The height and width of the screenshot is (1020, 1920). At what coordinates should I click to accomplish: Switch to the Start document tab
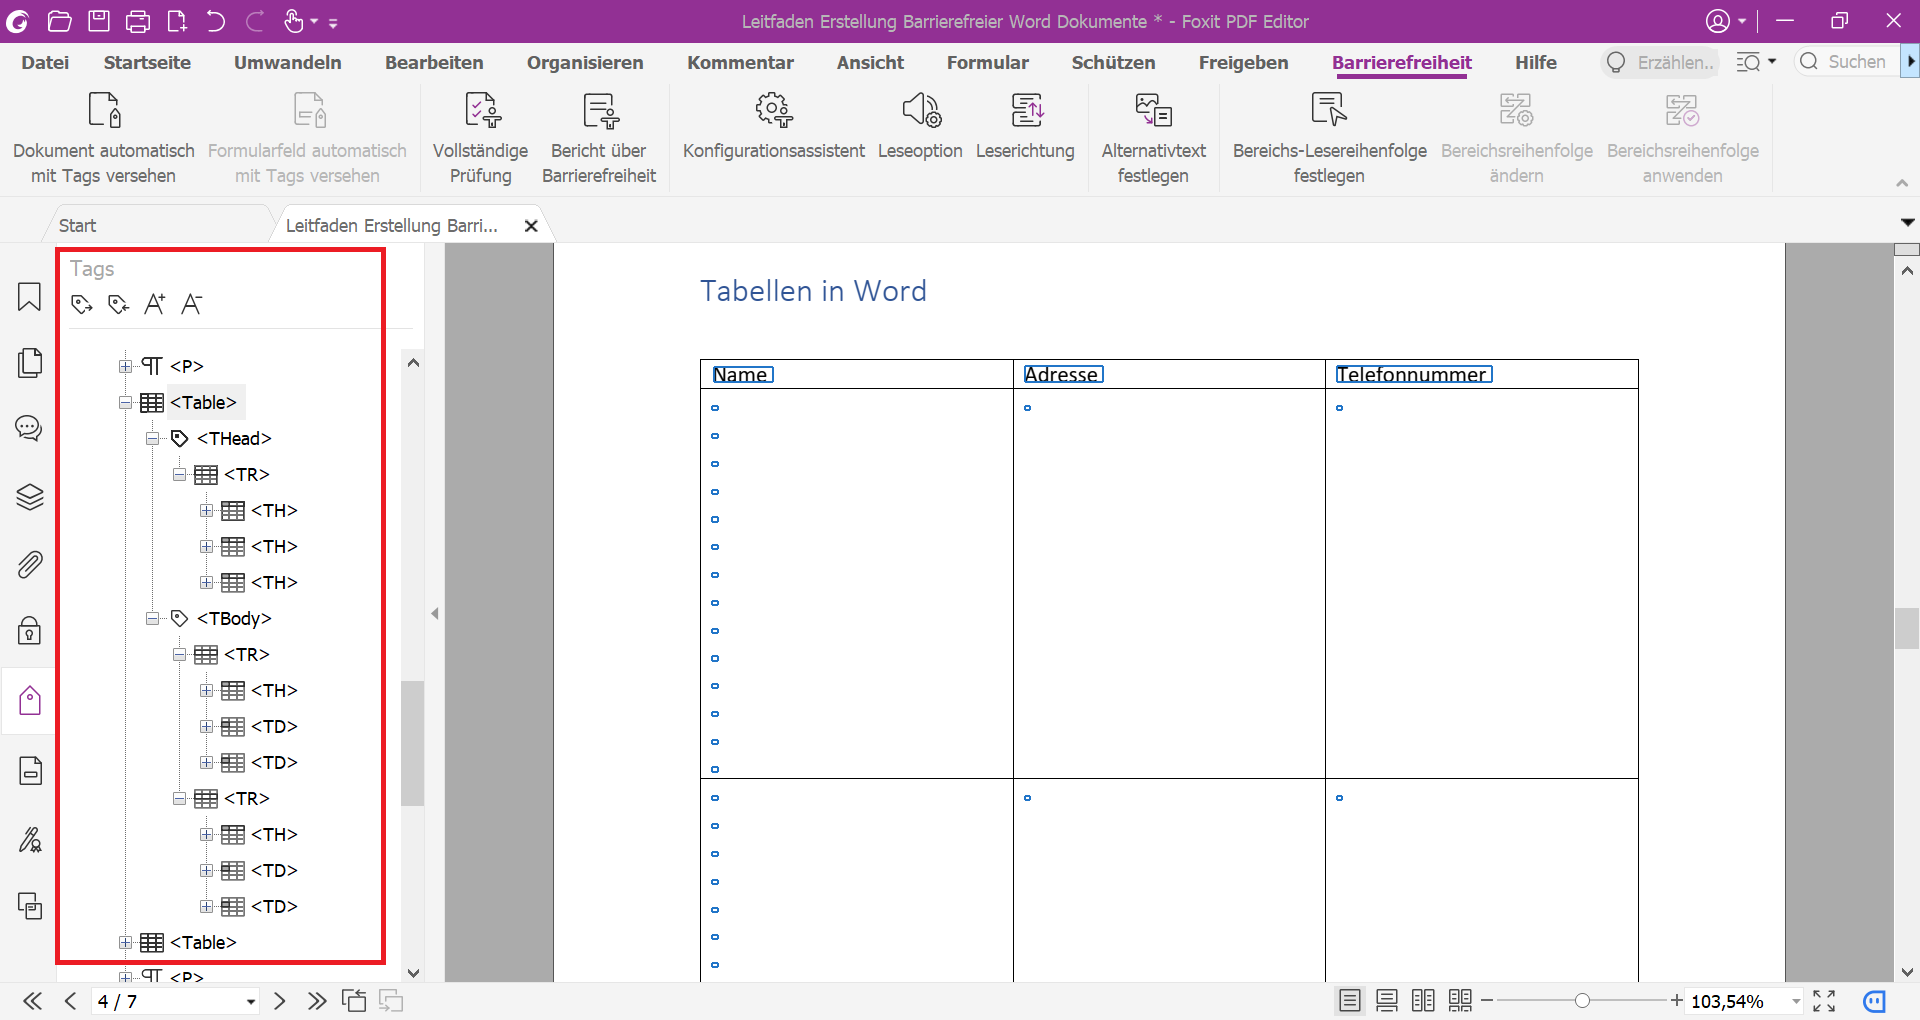tap(78, 226)
